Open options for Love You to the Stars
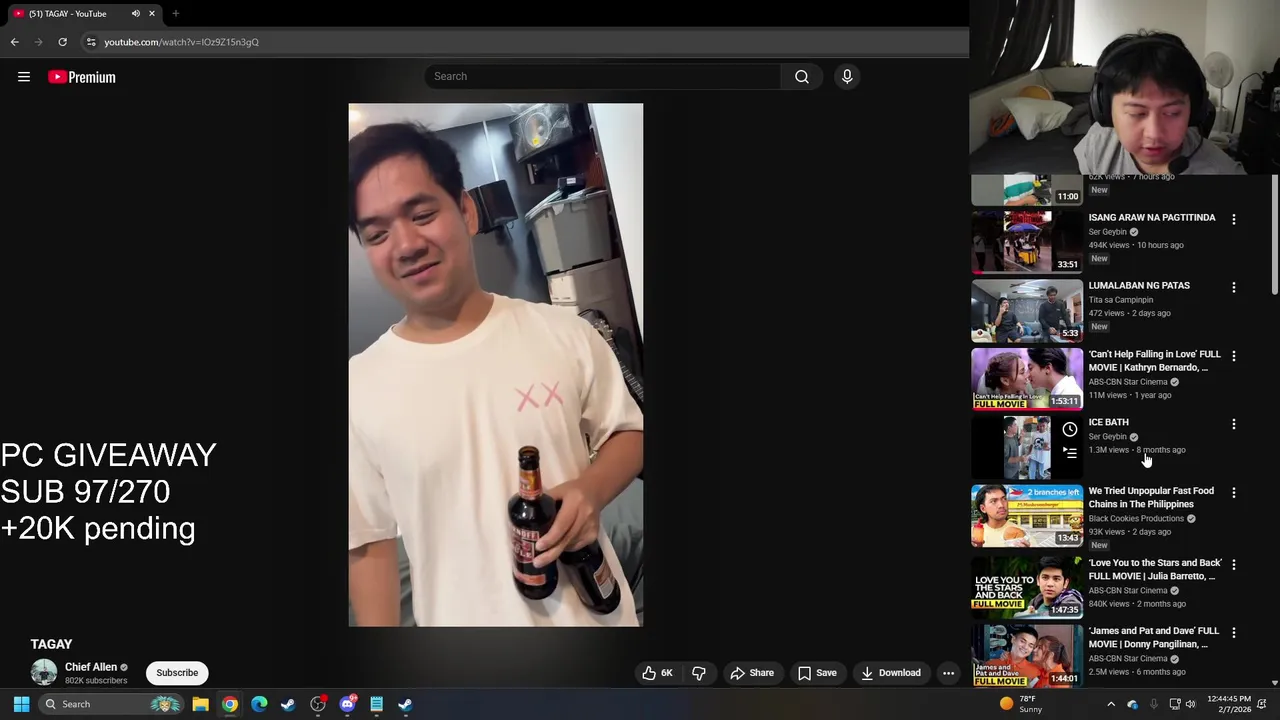 coord(1233,565)
